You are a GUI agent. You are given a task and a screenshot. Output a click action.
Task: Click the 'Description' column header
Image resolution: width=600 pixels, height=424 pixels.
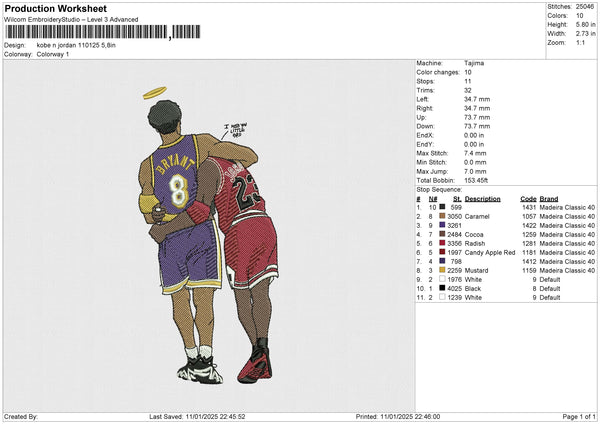tap(483, 199)
